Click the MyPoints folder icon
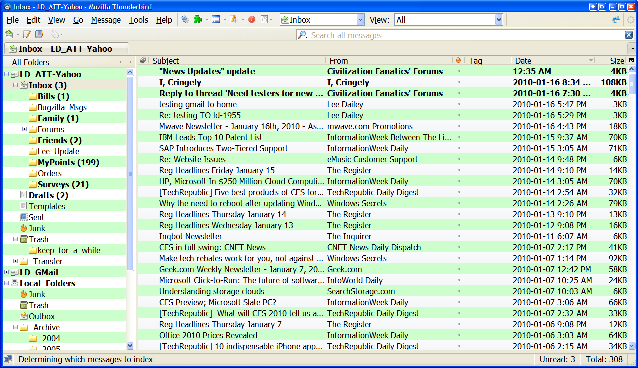The image size is (638, 368). click(x=33, y=162)
